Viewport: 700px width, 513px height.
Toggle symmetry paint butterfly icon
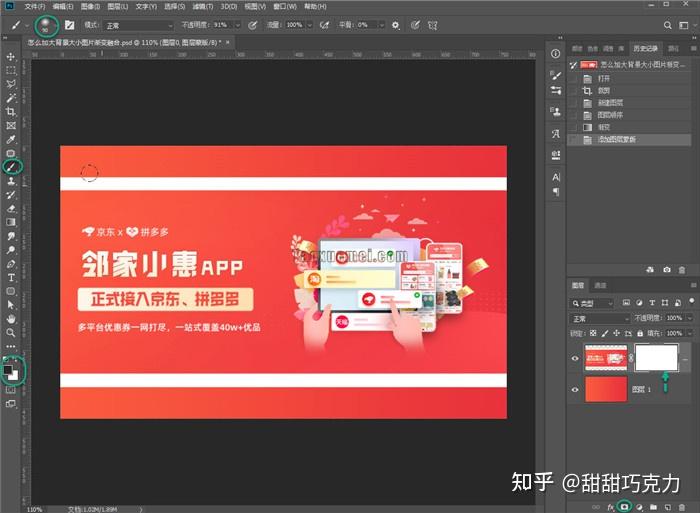(x=432, y=25)
